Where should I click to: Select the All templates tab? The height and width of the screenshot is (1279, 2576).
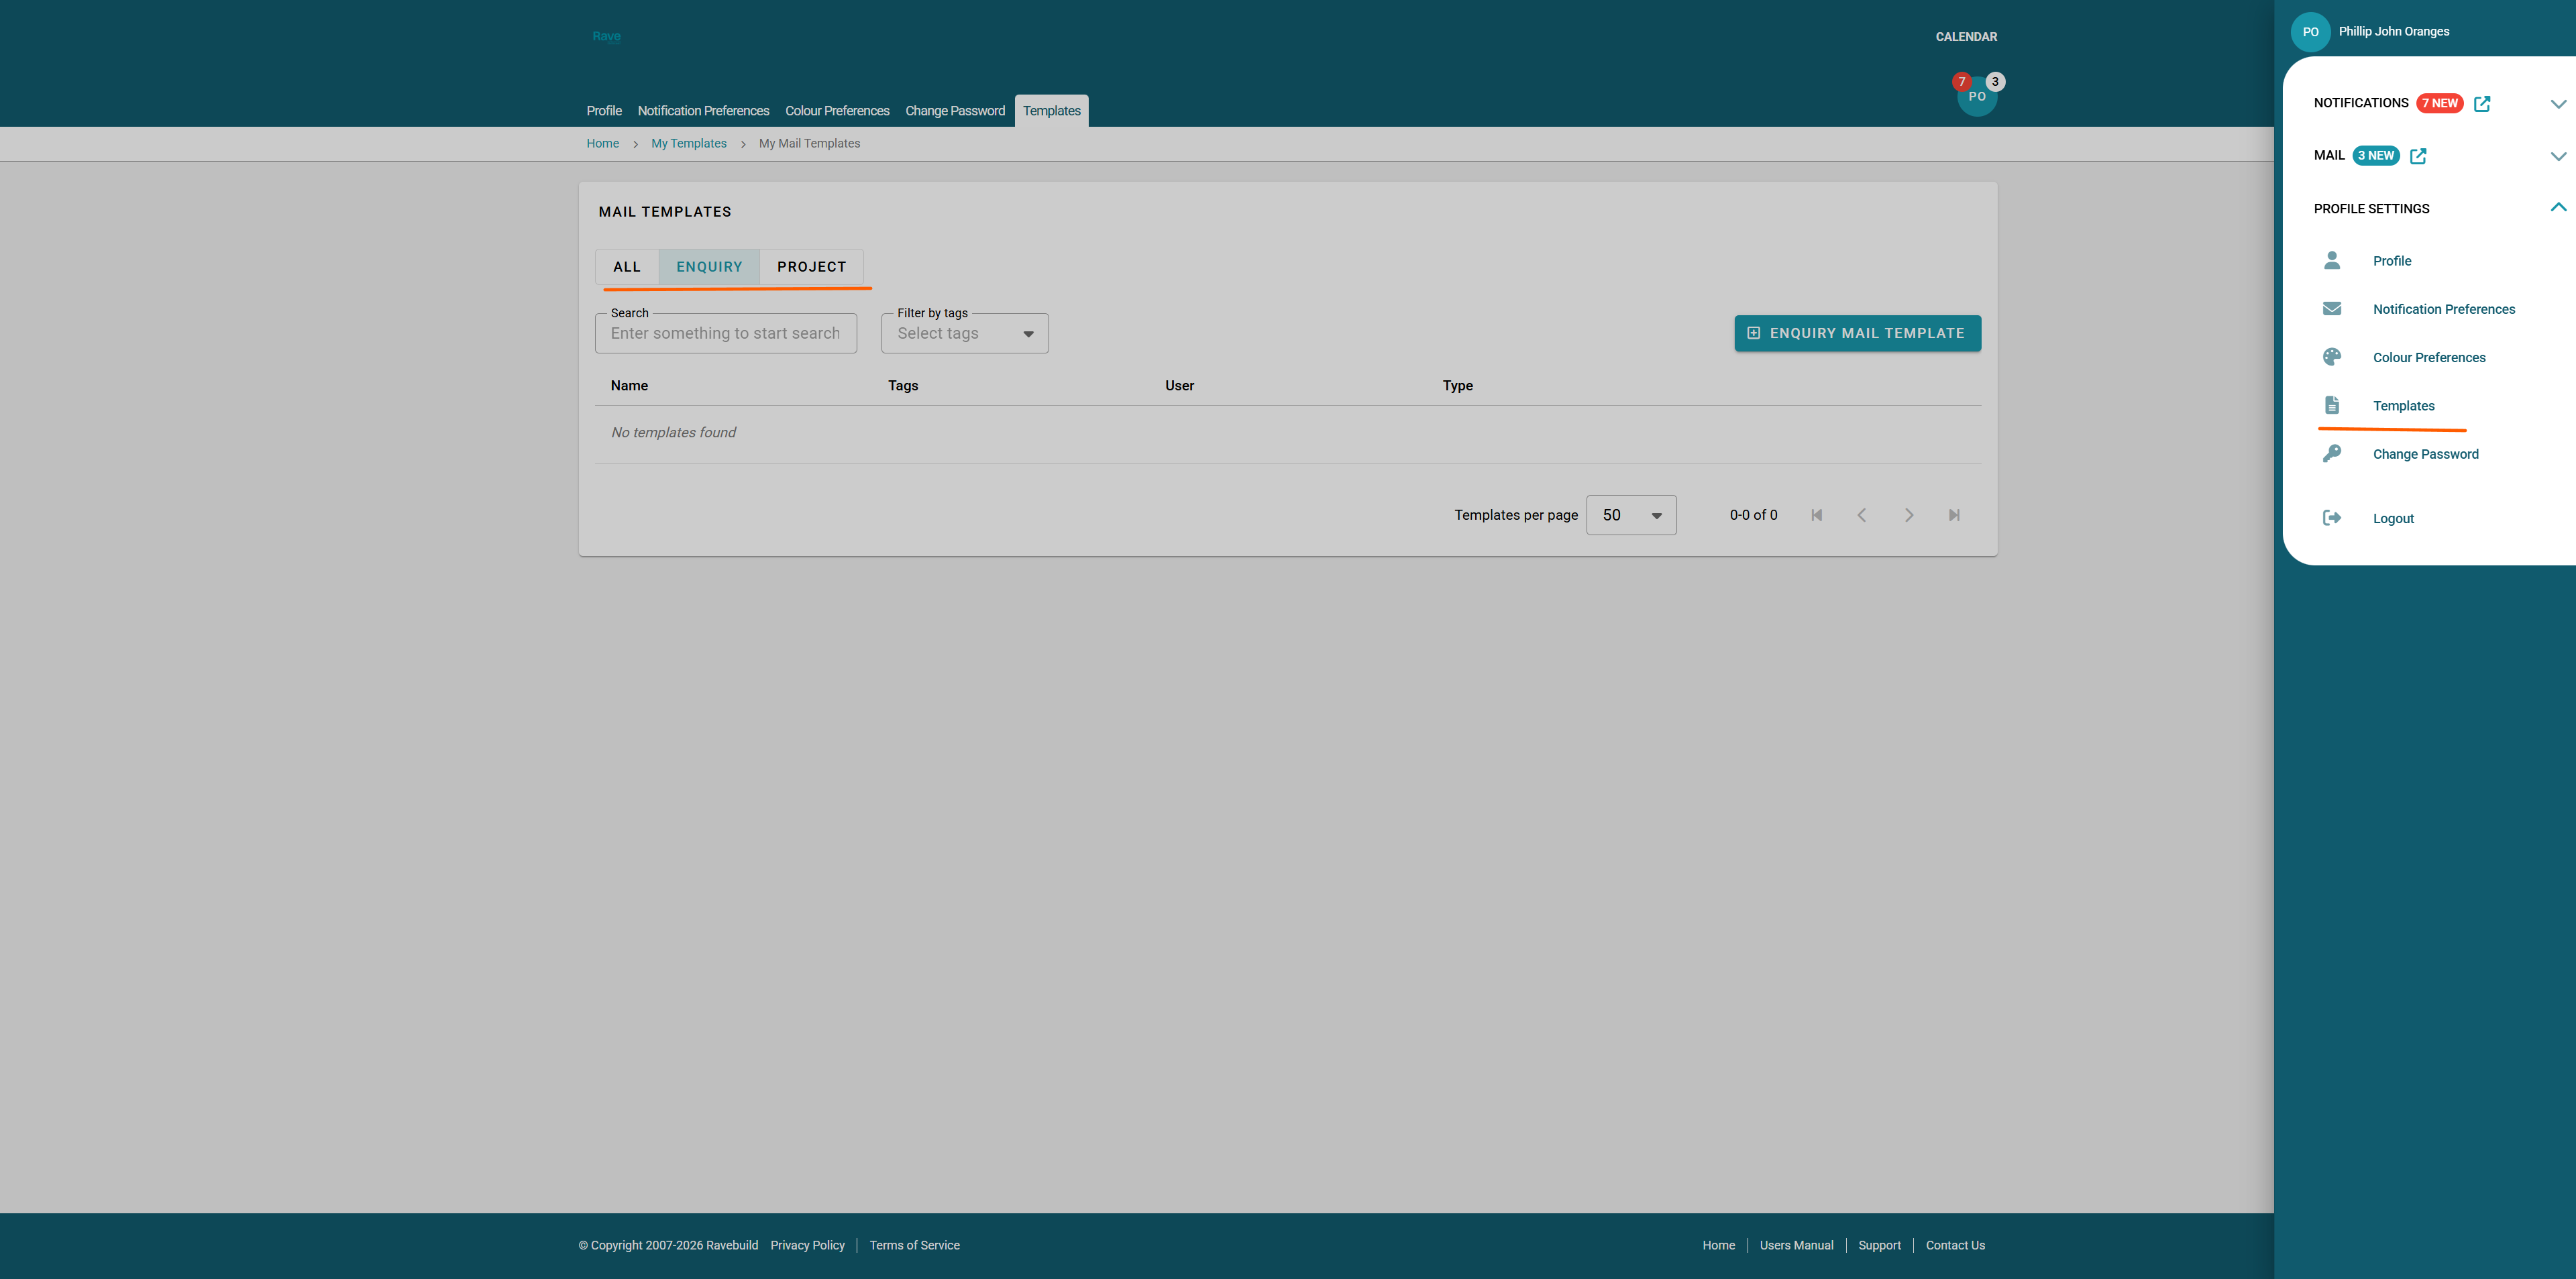626,267
